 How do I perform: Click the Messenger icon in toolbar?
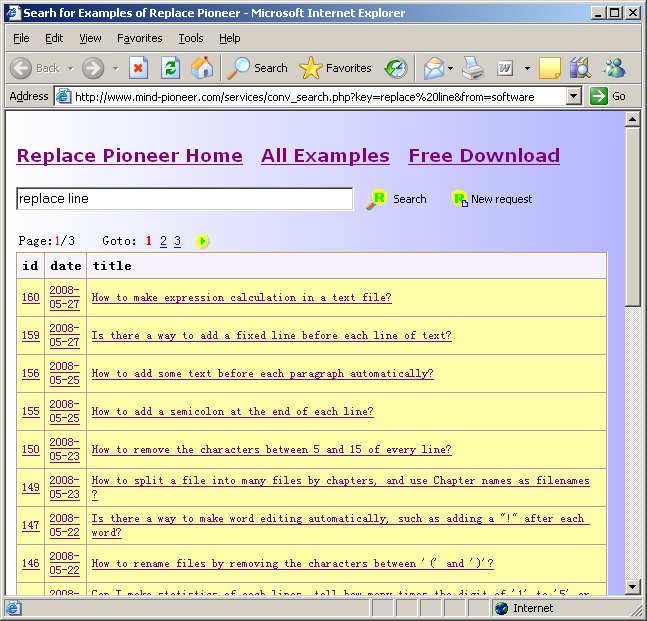(x=614, y=68)
